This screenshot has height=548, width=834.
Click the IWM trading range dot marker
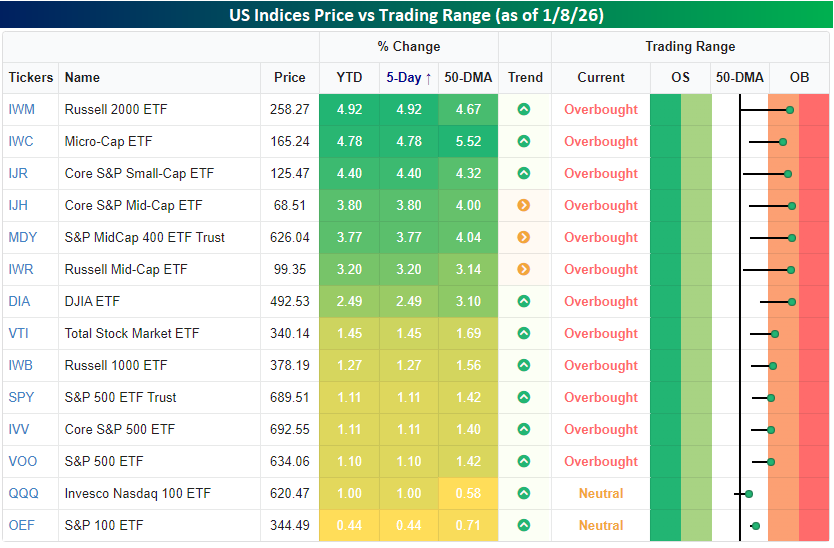790,110
